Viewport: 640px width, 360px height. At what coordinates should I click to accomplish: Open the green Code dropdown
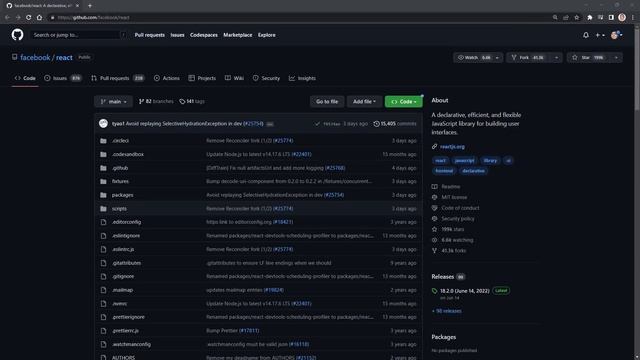(404, 101)
